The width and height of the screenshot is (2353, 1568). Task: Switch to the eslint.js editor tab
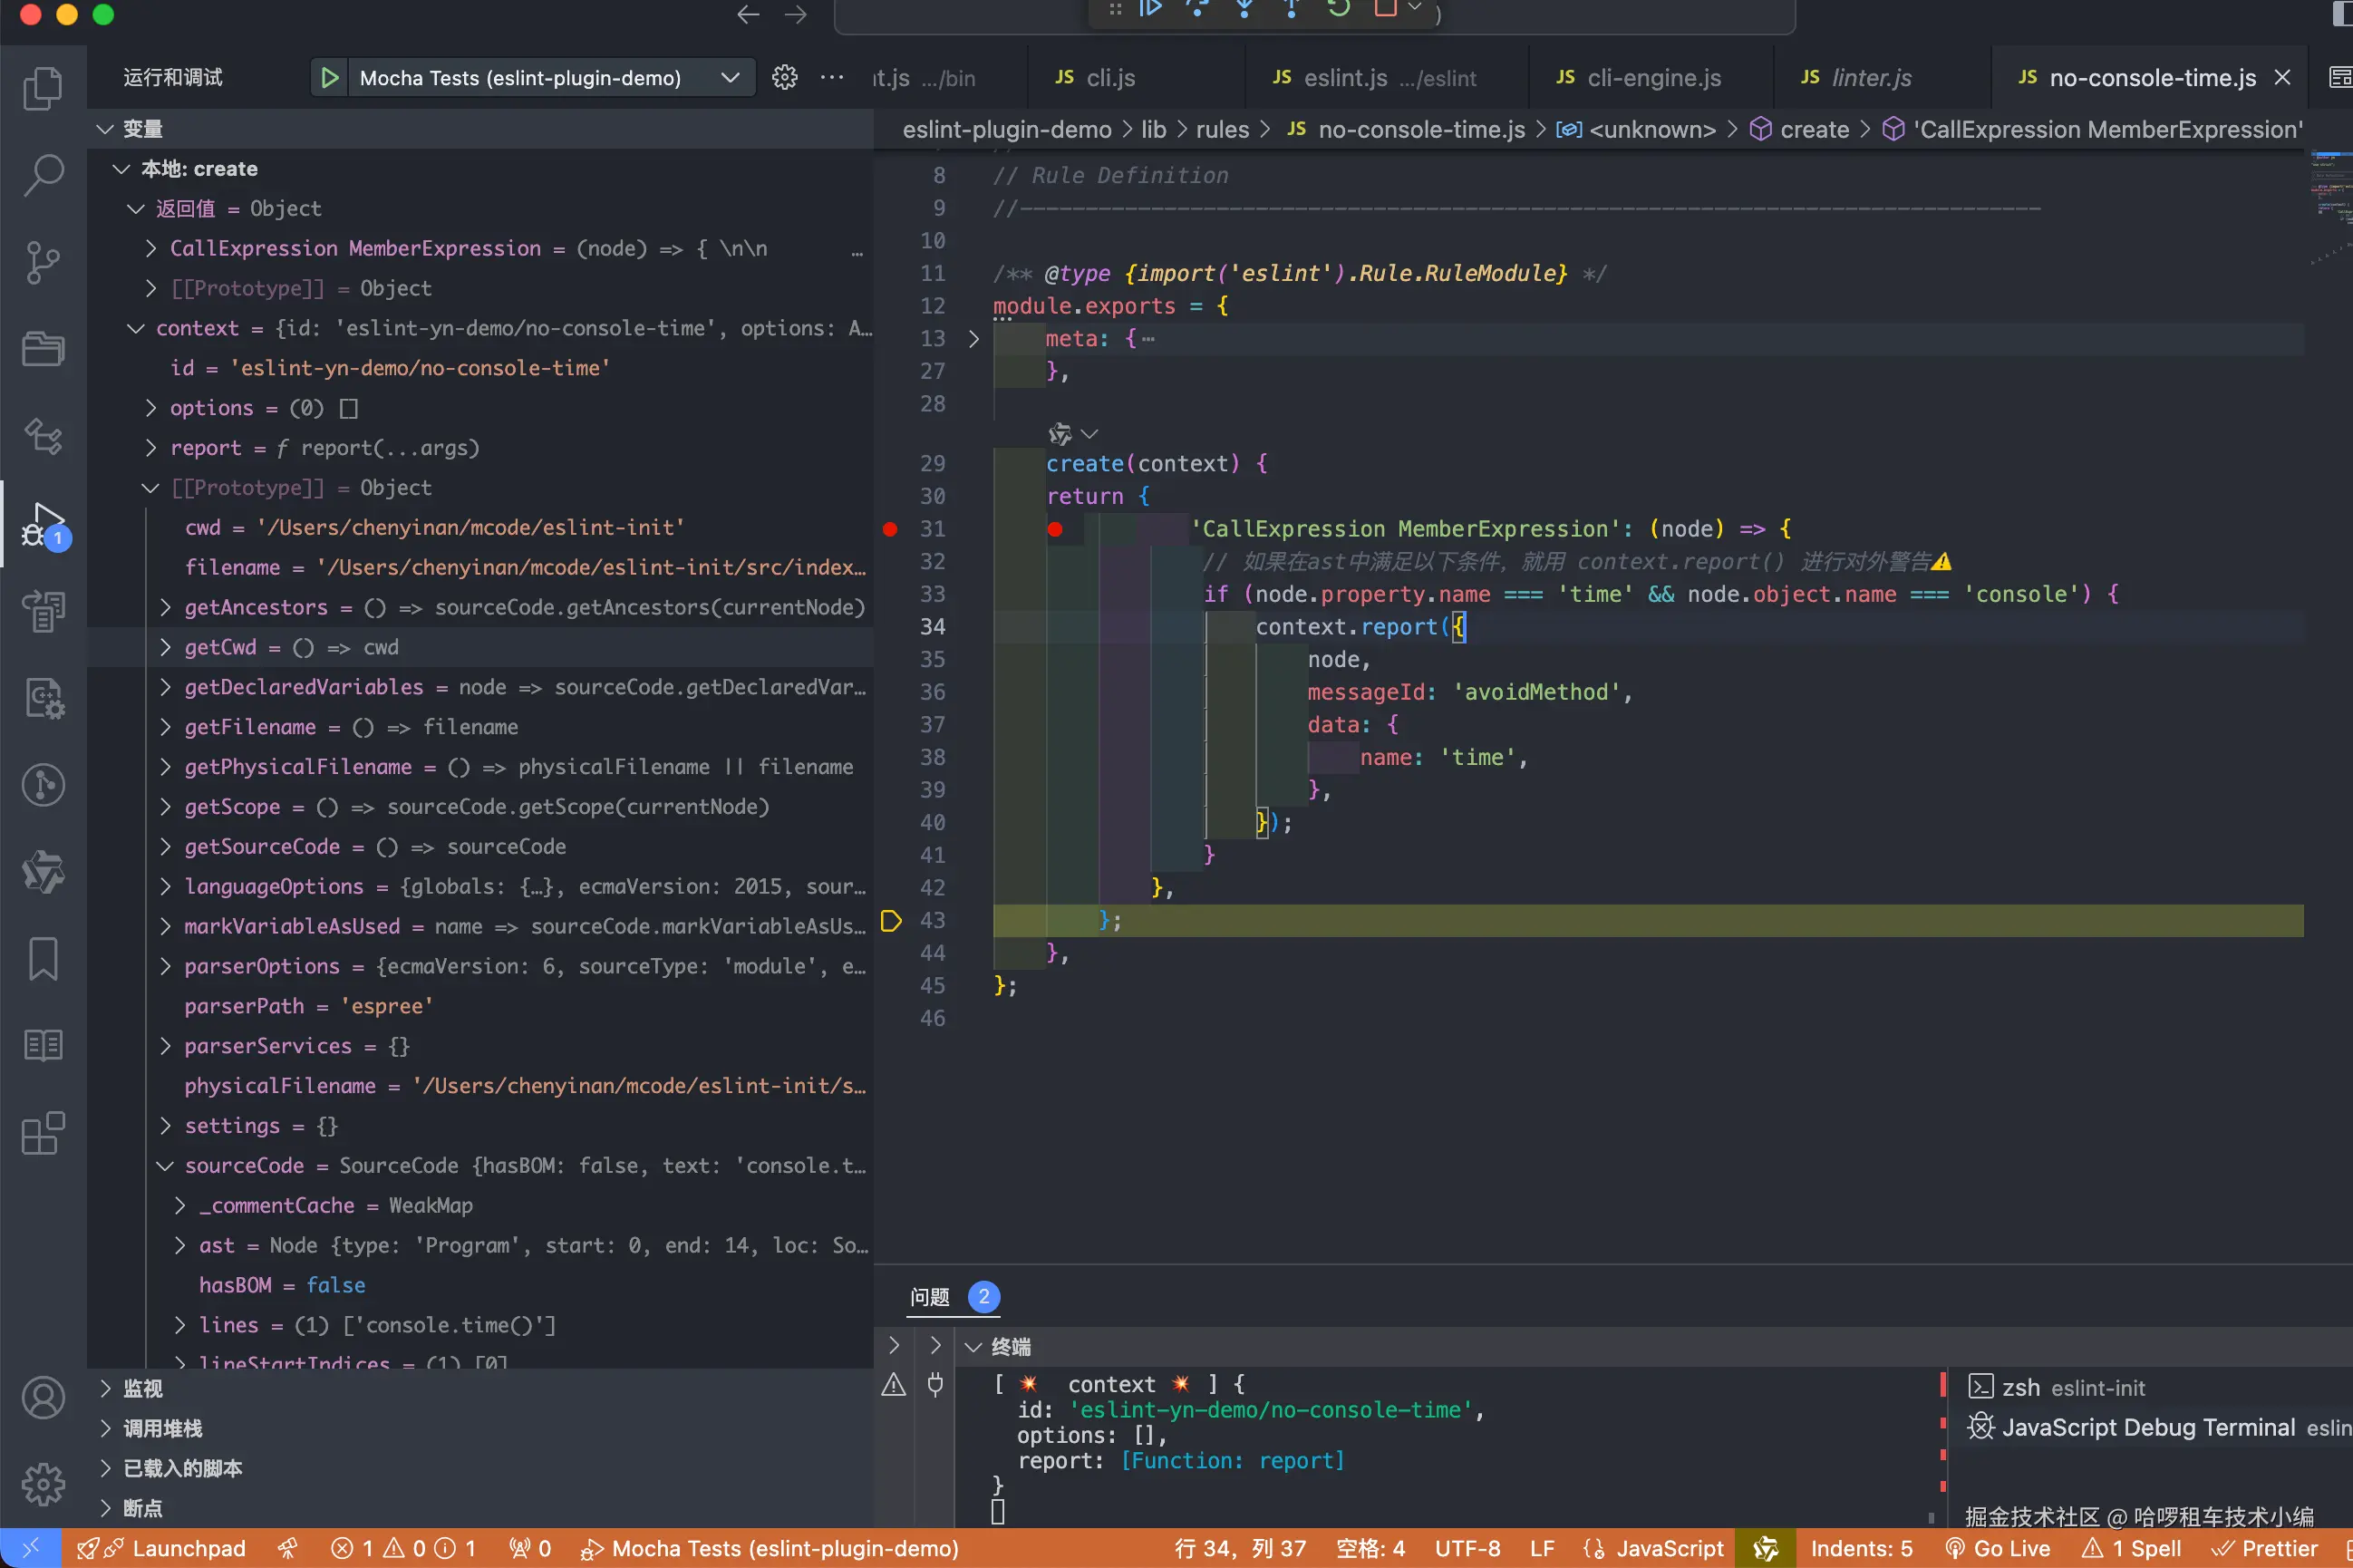[x=1345, y=78]
